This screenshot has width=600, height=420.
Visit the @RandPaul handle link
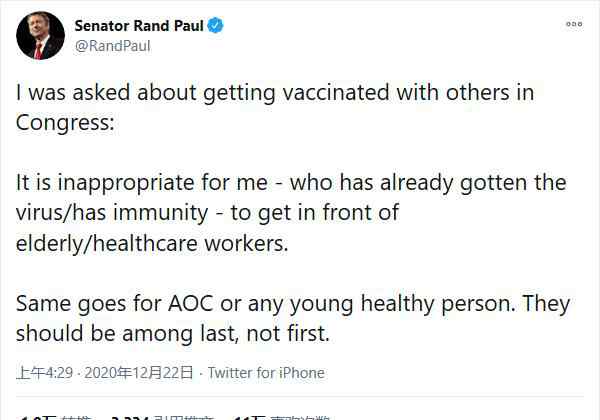pos(112,46)
